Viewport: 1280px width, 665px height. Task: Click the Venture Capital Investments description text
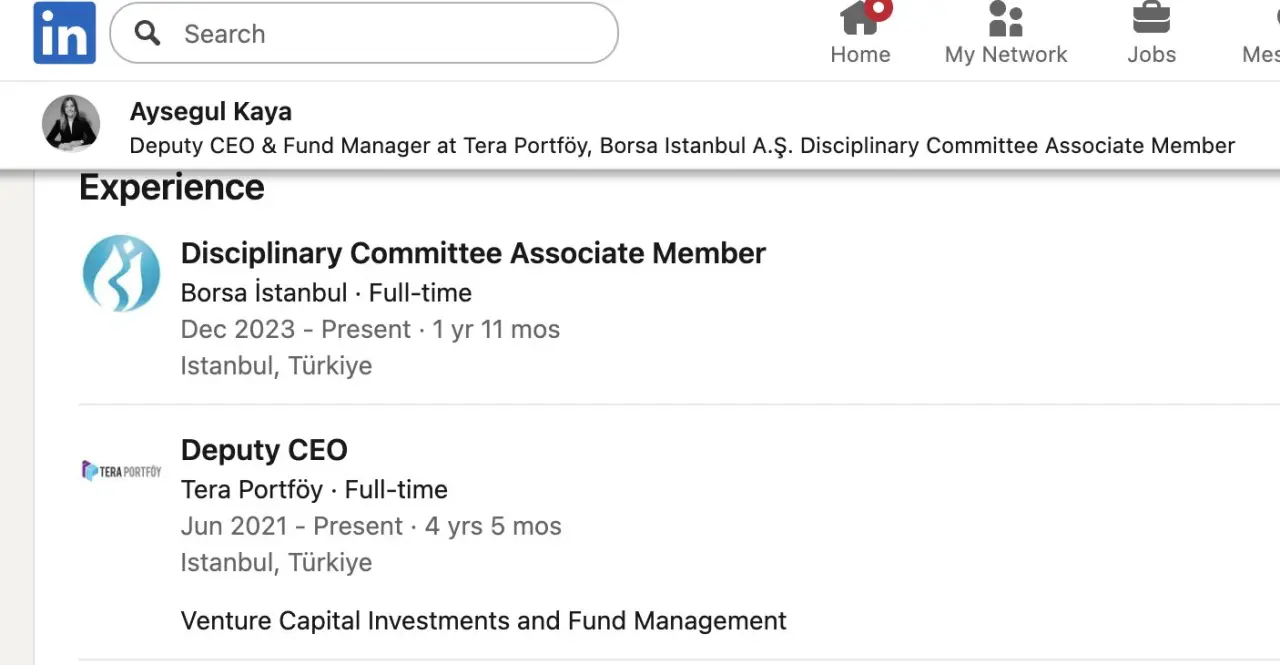[483, 621]
